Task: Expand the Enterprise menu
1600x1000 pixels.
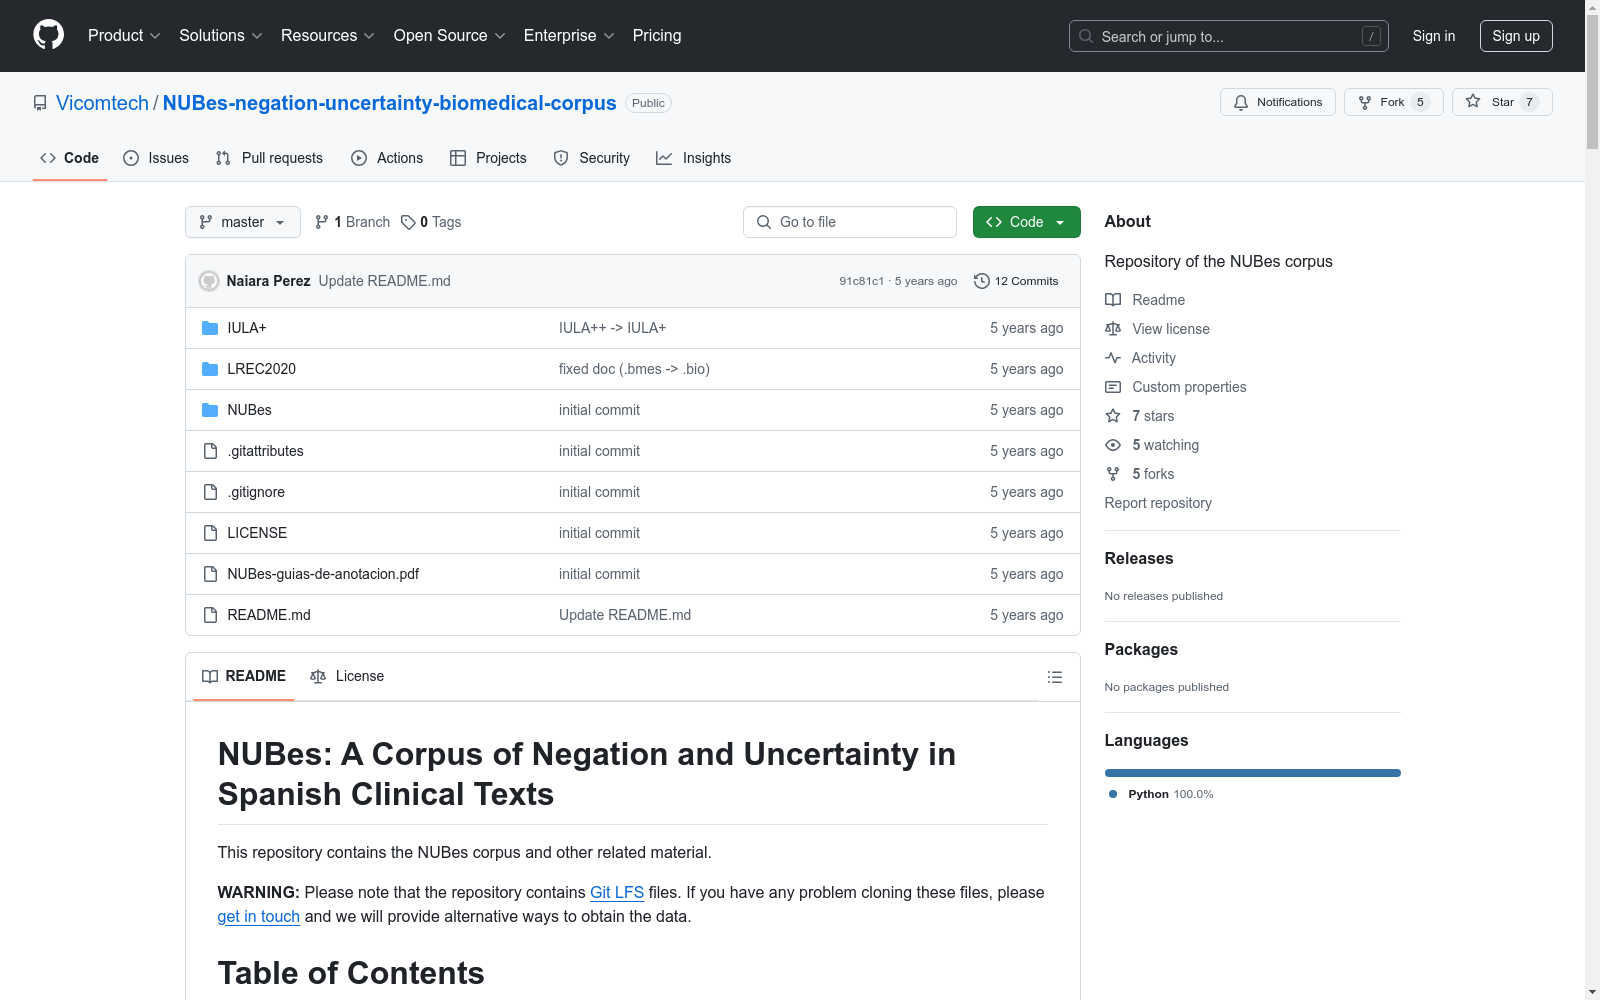Action: (x=569, y=35)
